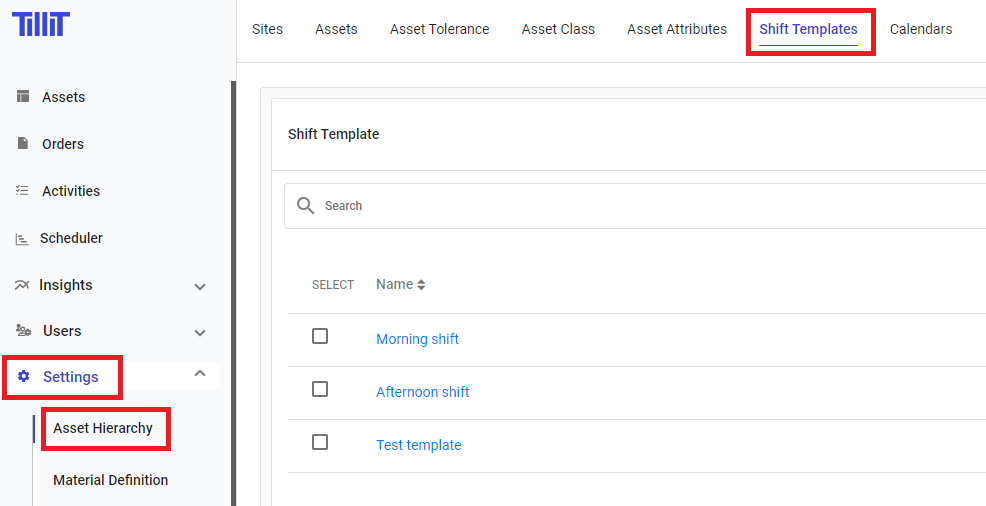The height and width of the screenshot is (506, 986).
Task: Expand the Insights menu chevron
Action: (x=200, y=286)
